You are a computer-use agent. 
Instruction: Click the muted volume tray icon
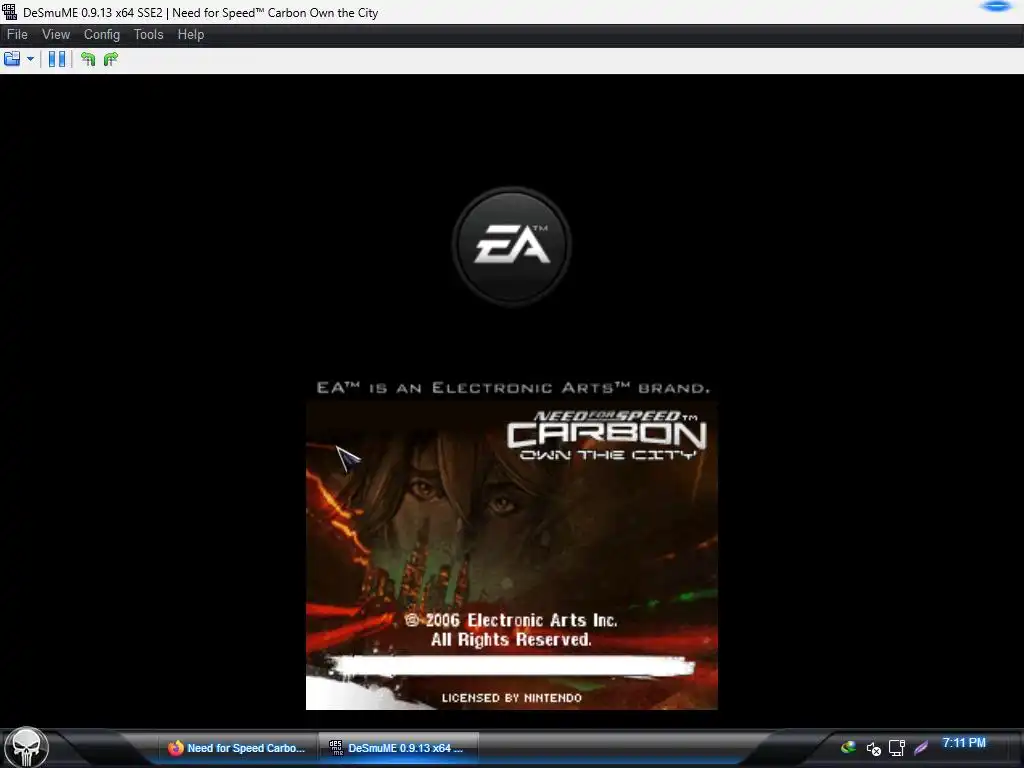pos(873,748)
